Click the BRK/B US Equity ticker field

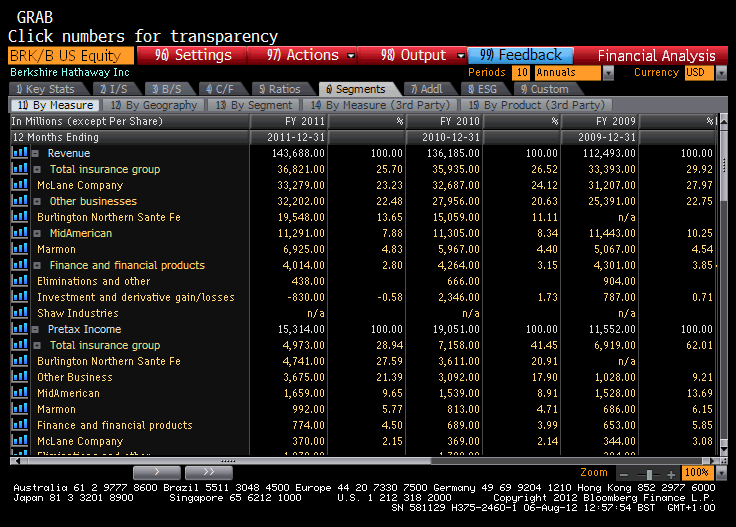tap(71, 55)
